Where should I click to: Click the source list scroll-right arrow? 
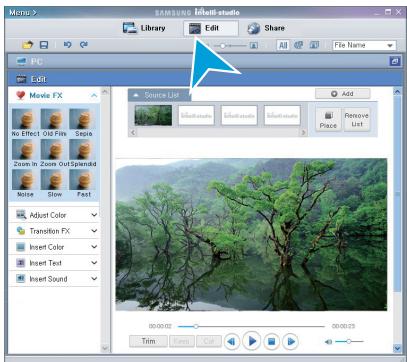tap(303, 132)
